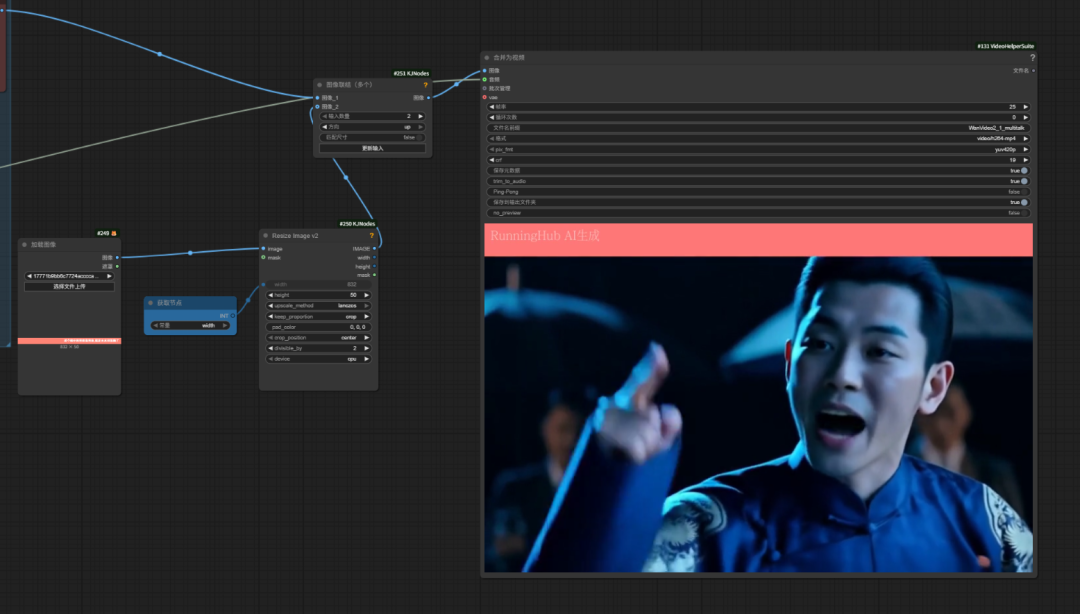
Task: Open help for 图像联结 node
Action: tap(426, 85)
